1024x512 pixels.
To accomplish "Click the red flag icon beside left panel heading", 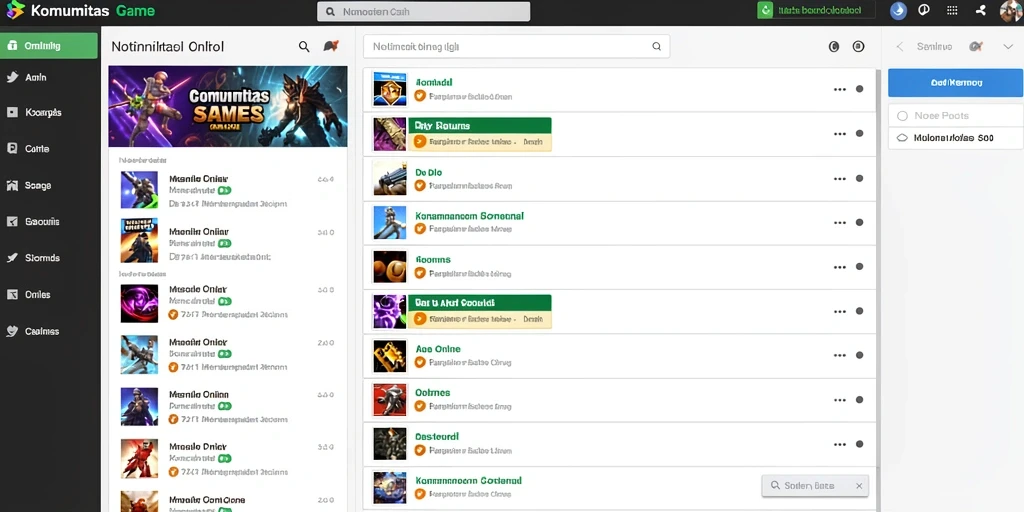I will pos(331,46).
